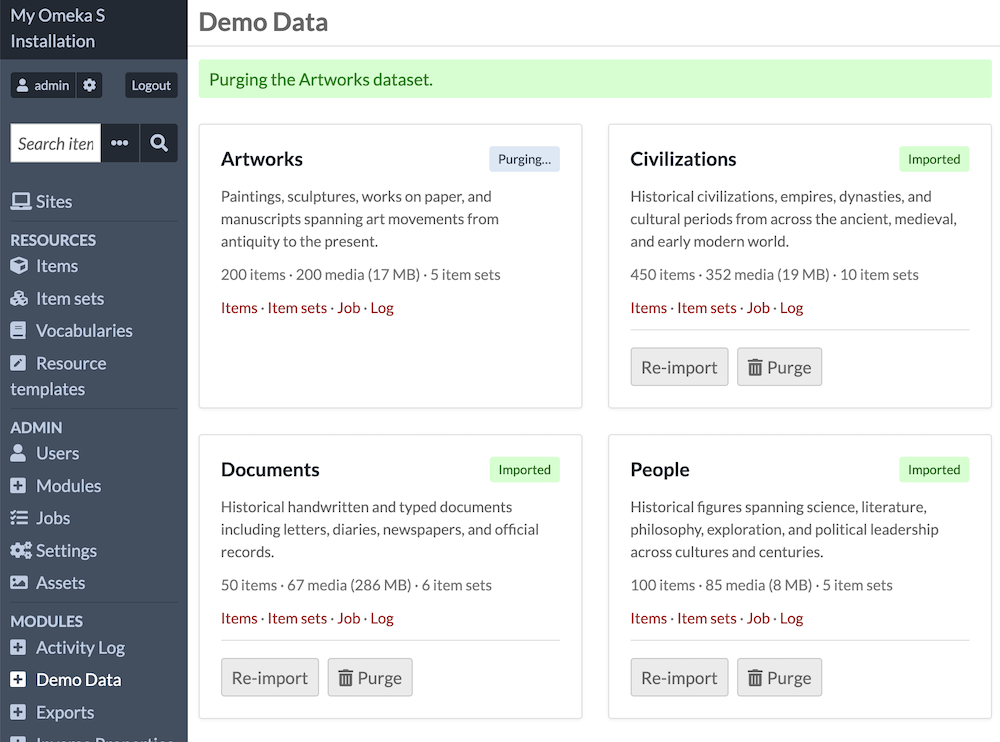Click trash icon on Documents Purge
Screen dimensions: 1000x742
pos(345,678)
